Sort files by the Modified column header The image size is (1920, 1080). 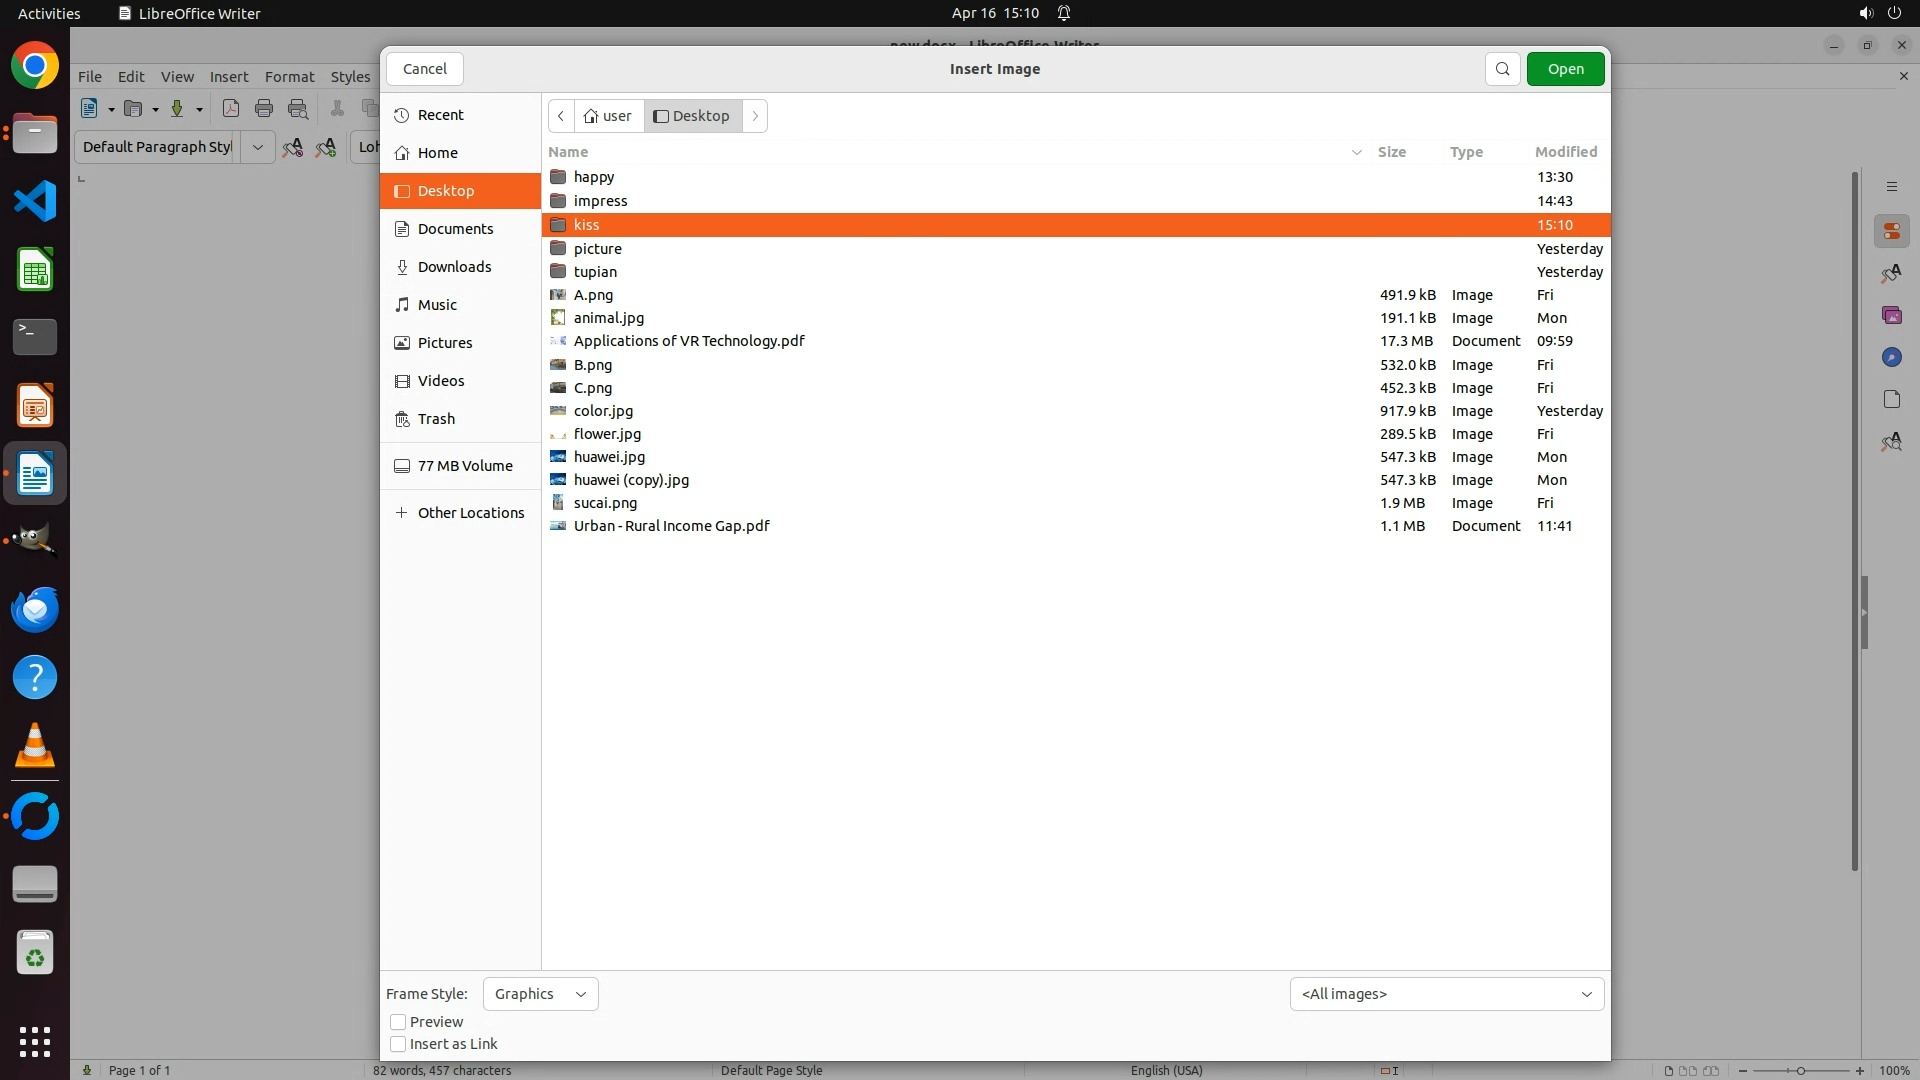tap(1565, 152)
